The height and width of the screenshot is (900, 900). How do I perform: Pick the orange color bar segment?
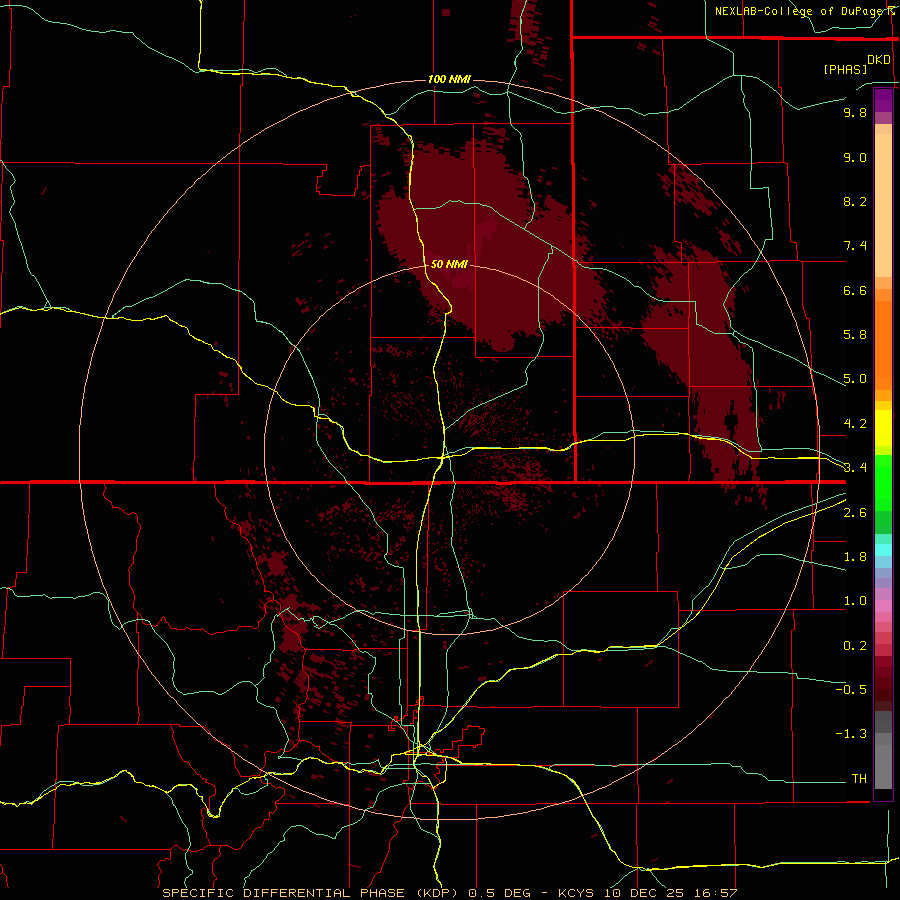pos(883,344)
